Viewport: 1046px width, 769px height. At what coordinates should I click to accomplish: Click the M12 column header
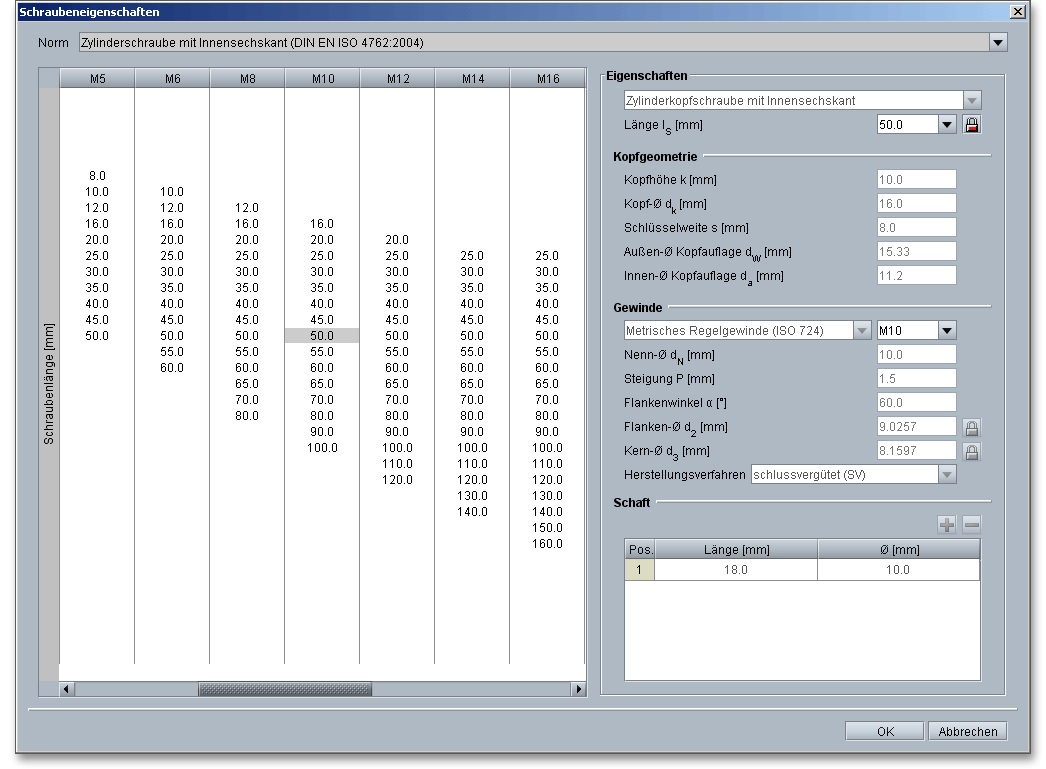397,79
